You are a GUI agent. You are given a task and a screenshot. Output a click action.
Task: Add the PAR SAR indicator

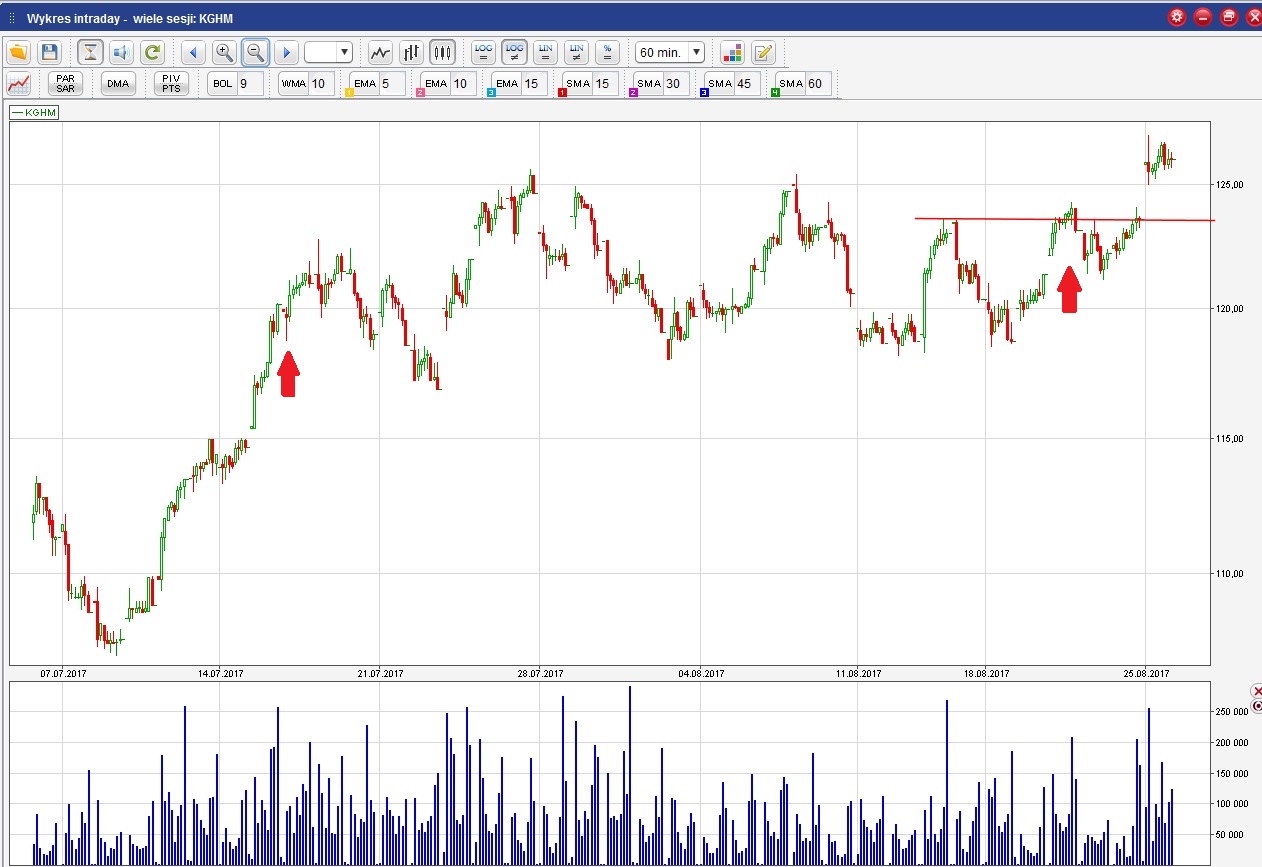[x=65, y=84]
